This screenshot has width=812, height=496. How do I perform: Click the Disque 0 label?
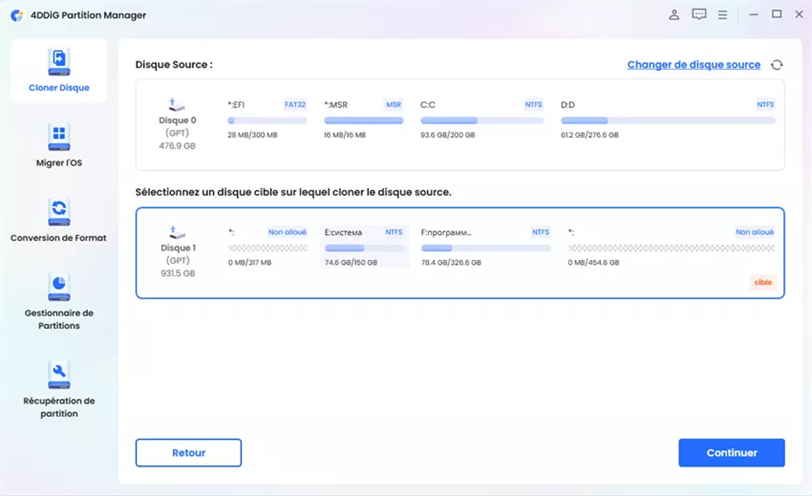tap(177, 120)
